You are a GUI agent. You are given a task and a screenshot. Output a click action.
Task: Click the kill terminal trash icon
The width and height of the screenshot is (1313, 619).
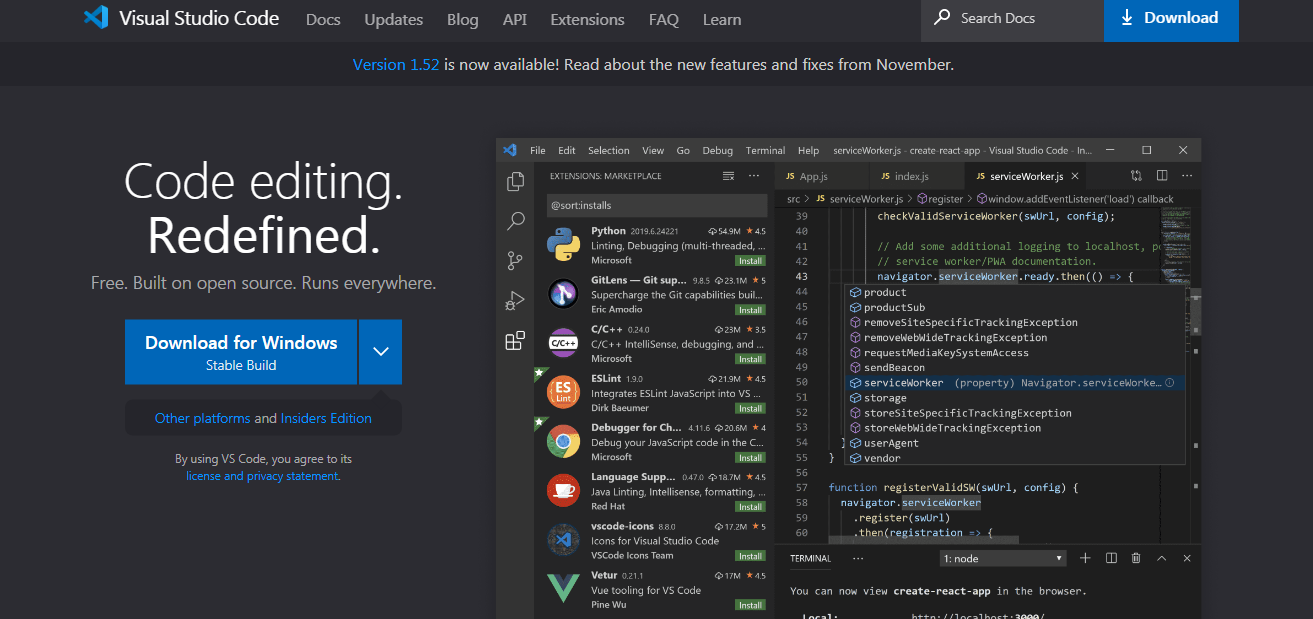[1136, 558]
